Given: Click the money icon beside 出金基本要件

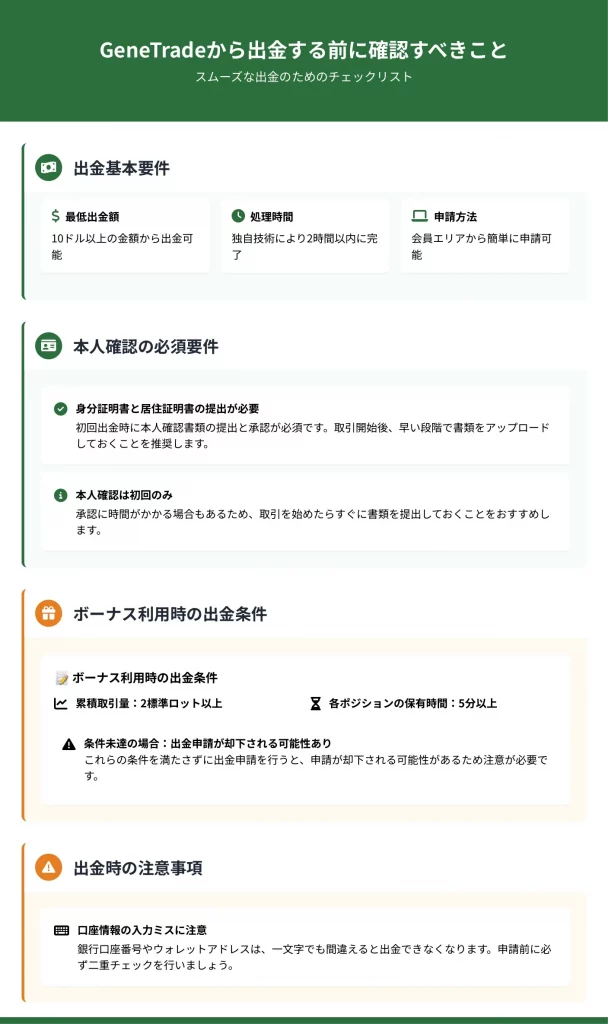Looking at the screenshot, I should (x=48, y=168).
